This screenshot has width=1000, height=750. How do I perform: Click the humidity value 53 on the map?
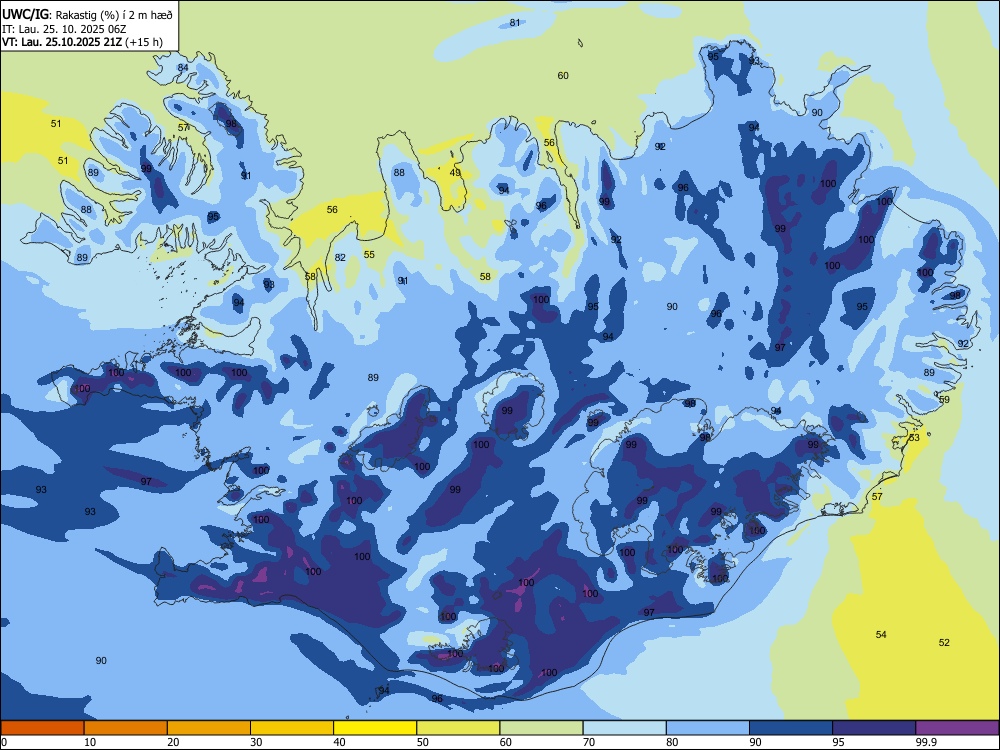[915, 438]
